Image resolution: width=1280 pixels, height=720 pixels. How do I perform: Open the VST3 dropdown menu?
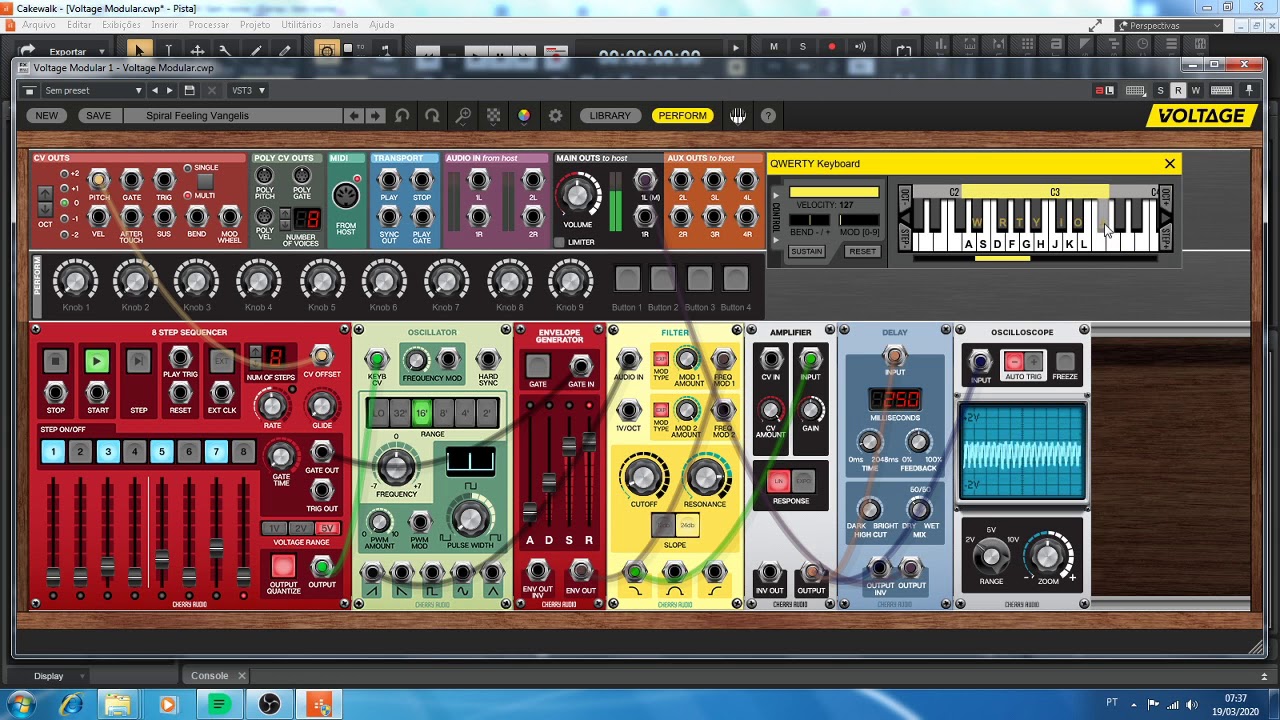coord(249,90)
